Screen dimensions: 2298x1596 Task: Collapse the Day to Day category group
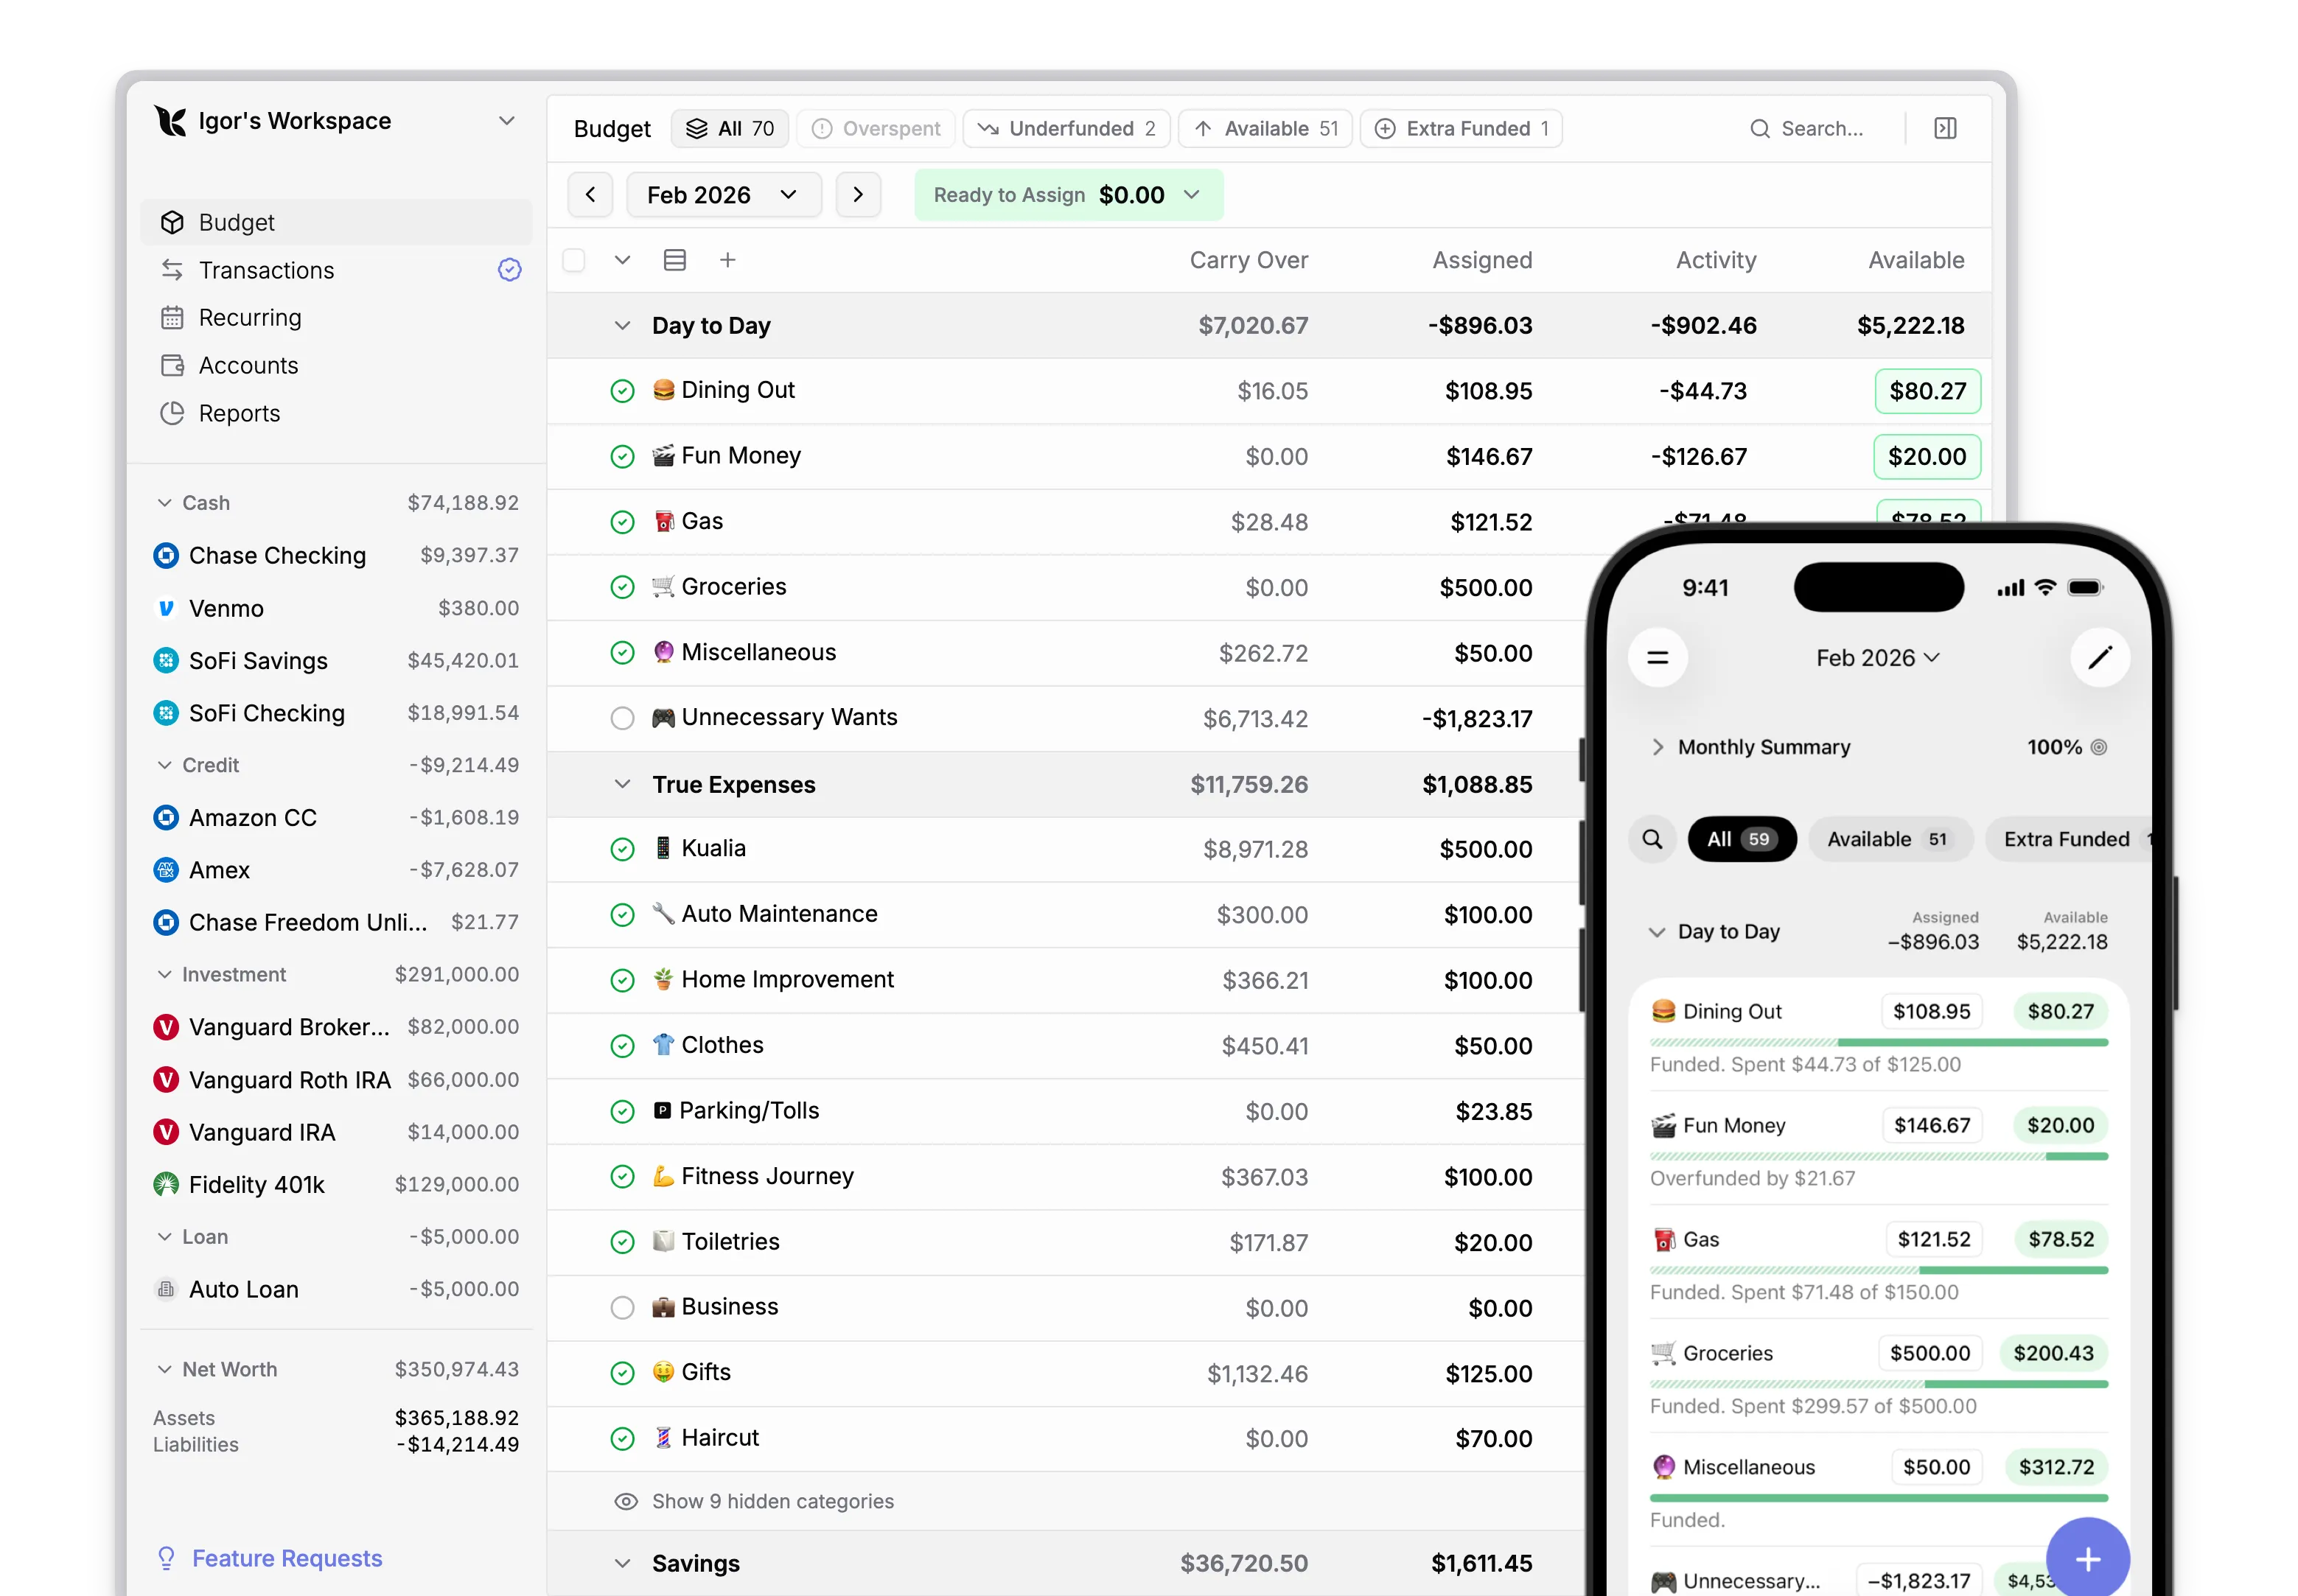pyautogui.click(x=622, y=325)
